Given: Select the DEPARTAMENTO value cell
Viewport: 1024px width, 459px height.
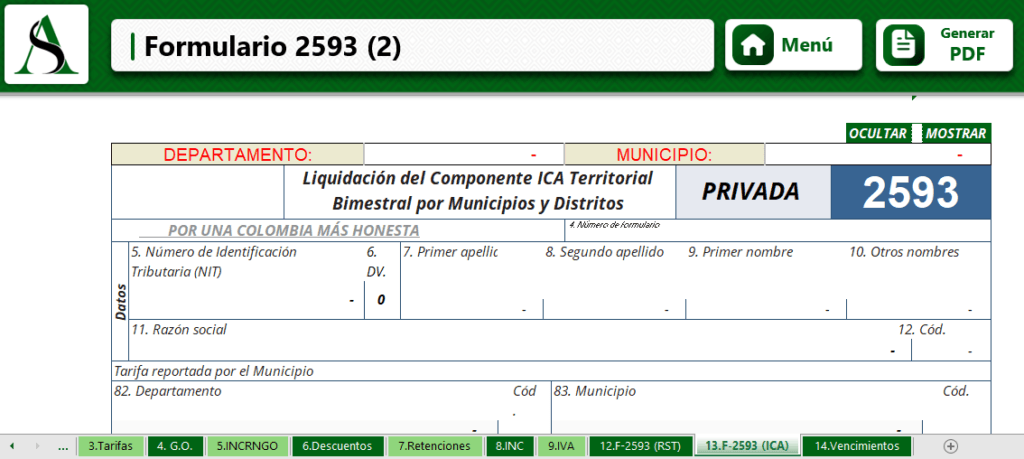Looking at the screenshot, I should (463, 155).
